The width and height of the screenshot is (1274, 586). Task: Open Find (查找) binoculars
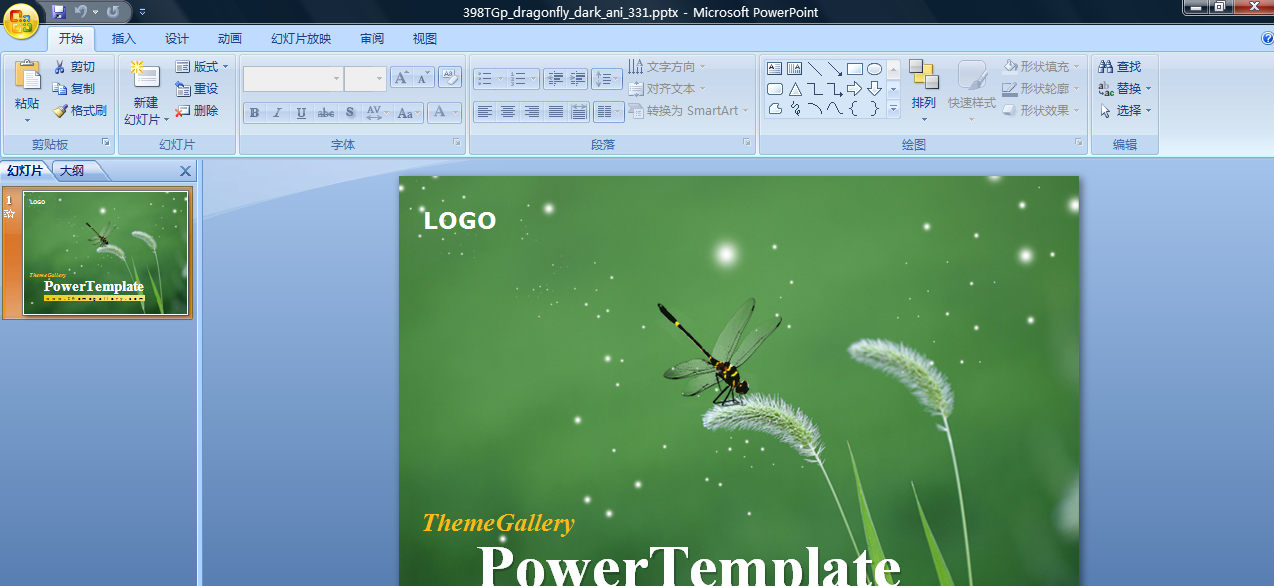pyautogui.click(x=1120, y=67)
